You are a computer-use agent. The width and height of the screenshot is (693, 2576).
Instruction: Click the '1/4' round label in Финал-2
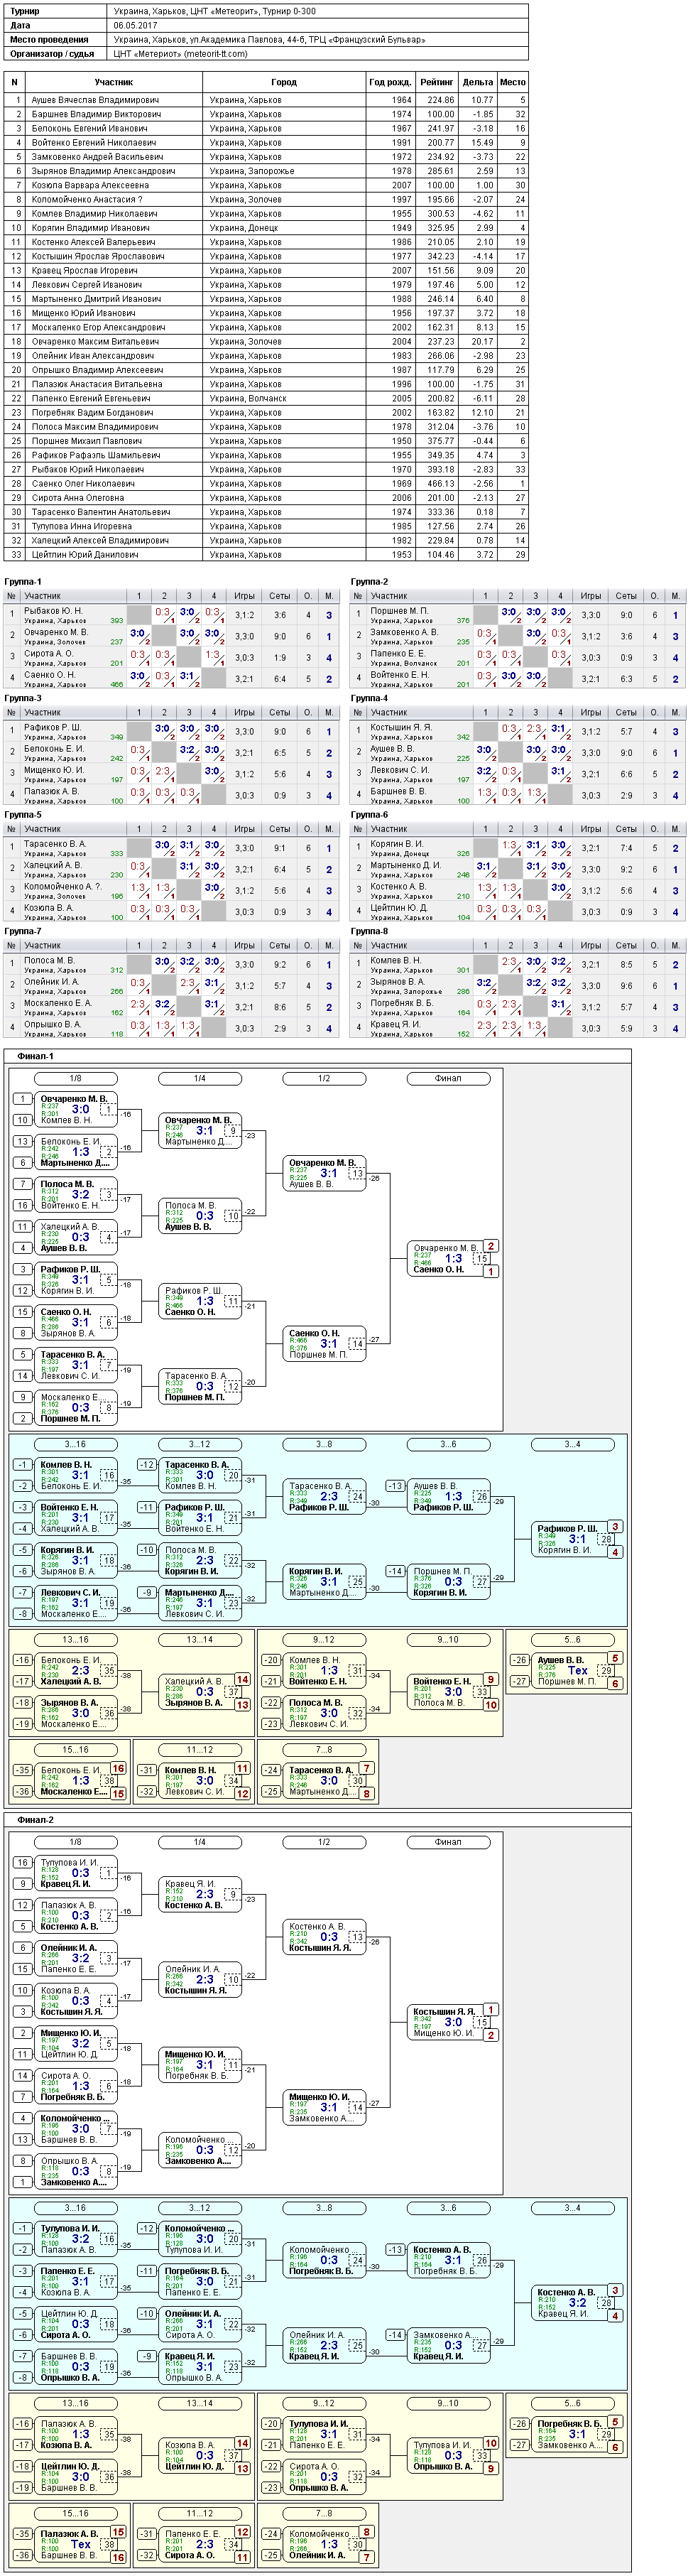click(x=200, y=1842)
